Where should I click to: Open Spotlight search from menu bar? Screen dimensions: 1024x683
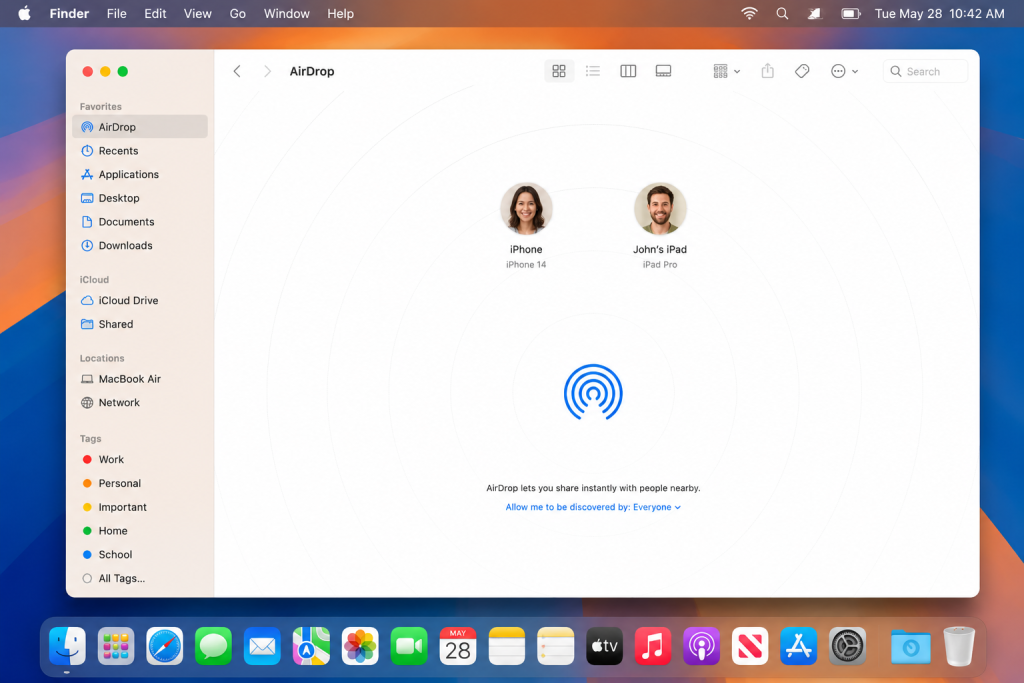(782, 14)
